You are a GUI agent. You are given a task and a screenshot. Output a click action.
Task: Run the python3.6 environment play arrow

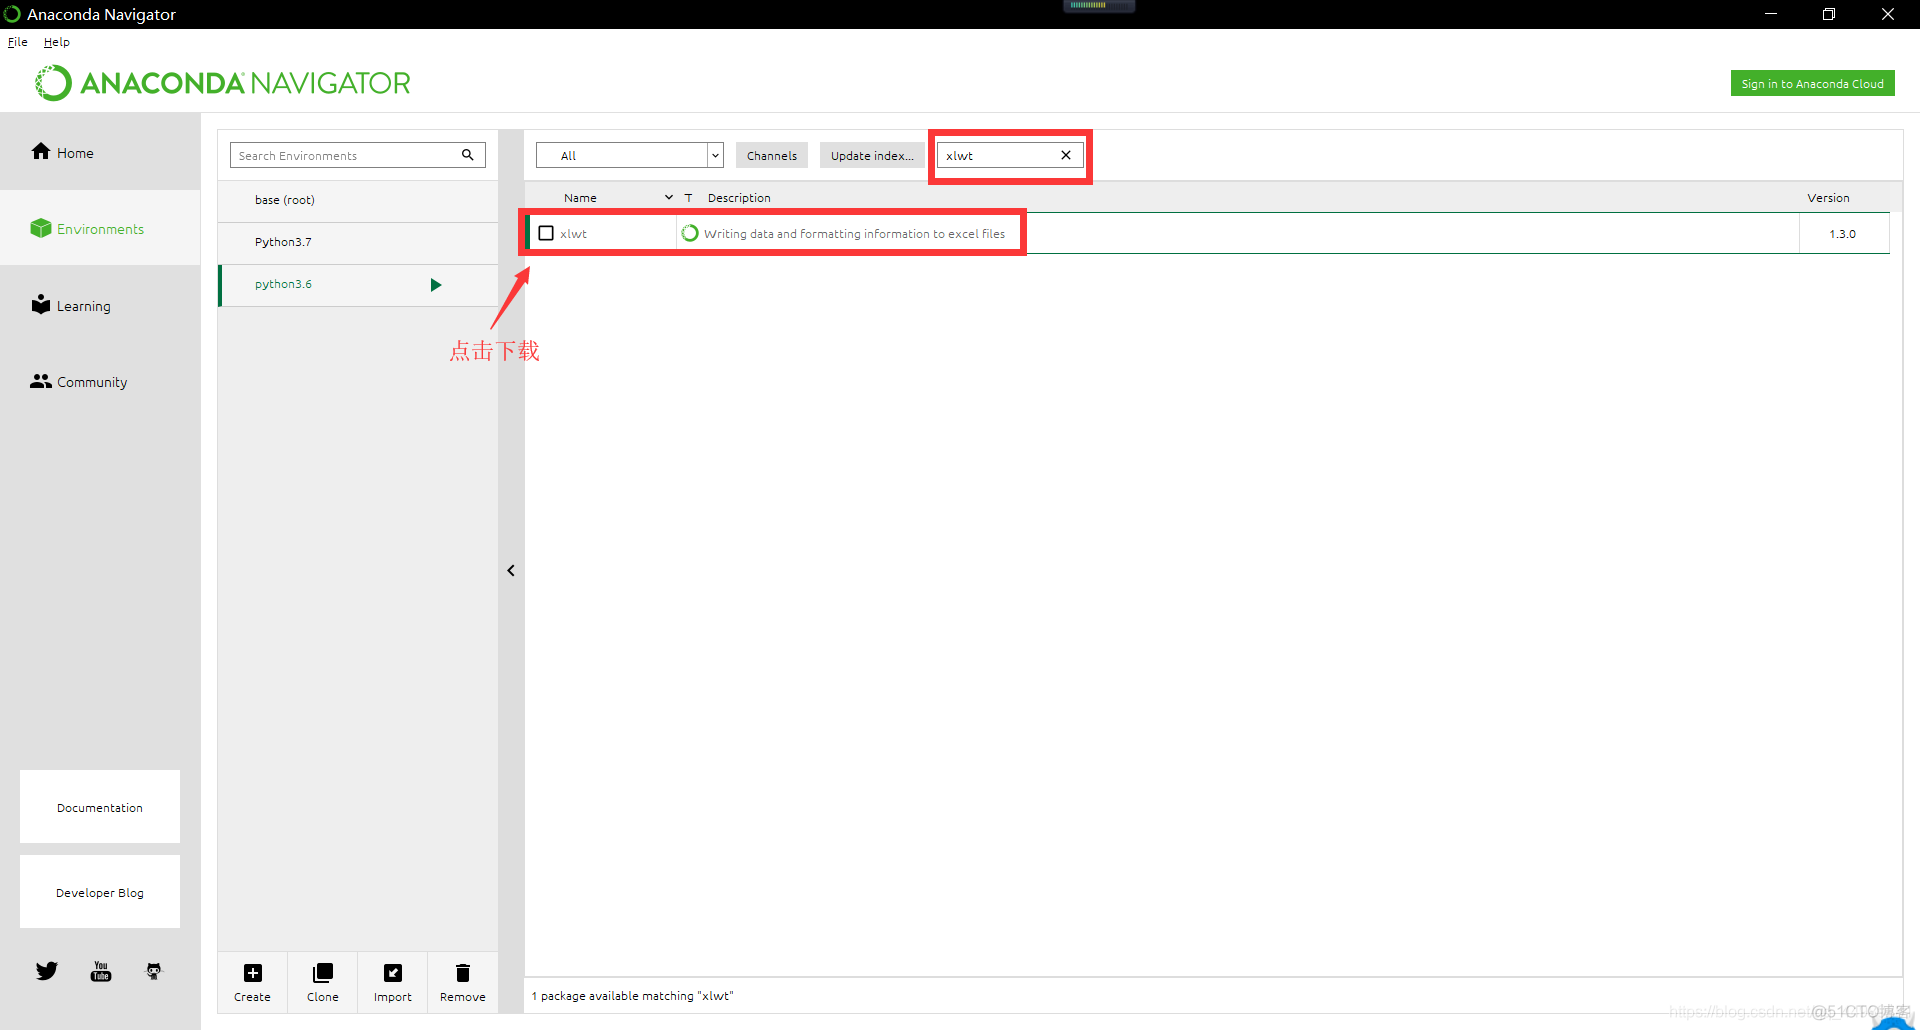436,285
